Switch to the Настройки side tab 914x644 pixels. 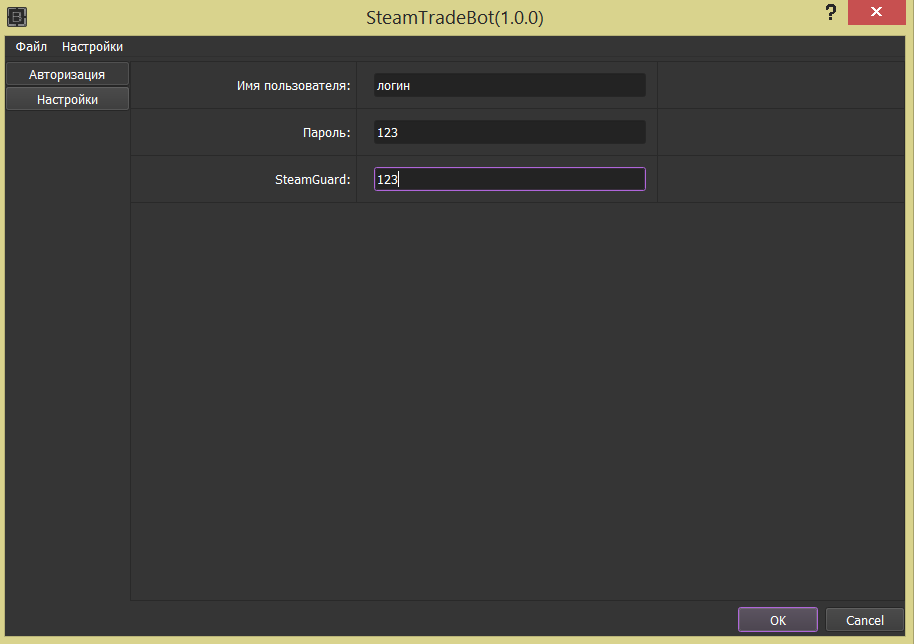tap(67, 99)
